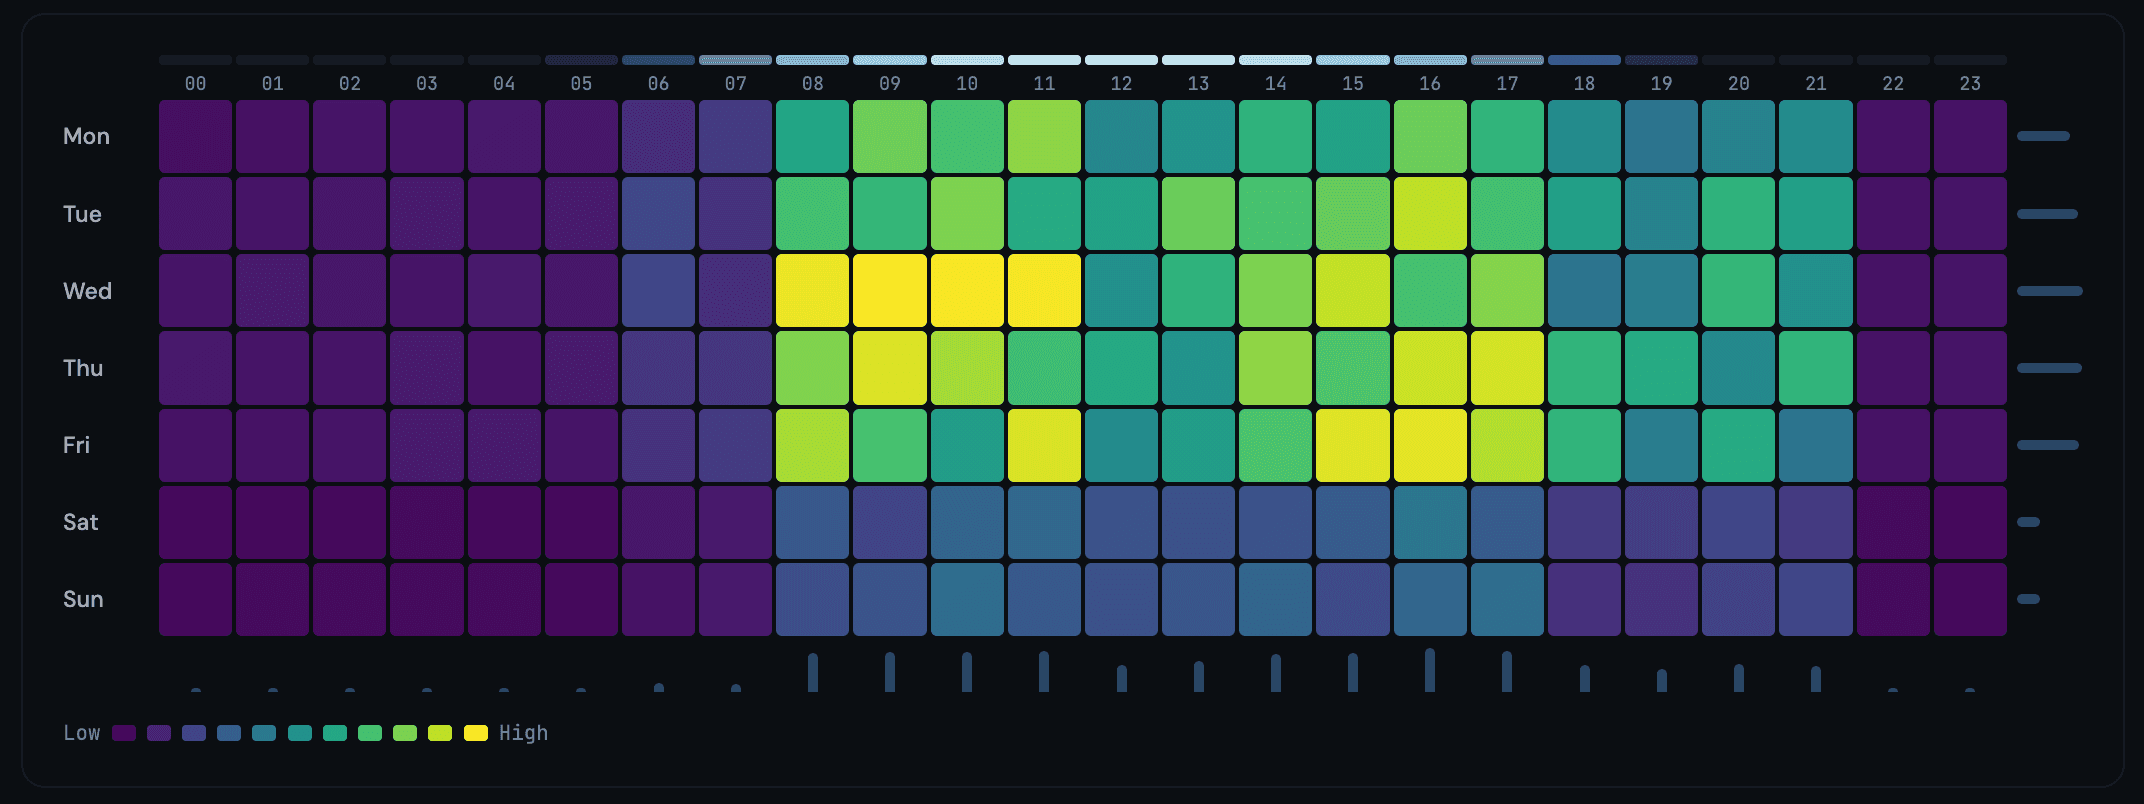Choose the Tuesday 16 heatmap cell

click(x=1430, y=214)
